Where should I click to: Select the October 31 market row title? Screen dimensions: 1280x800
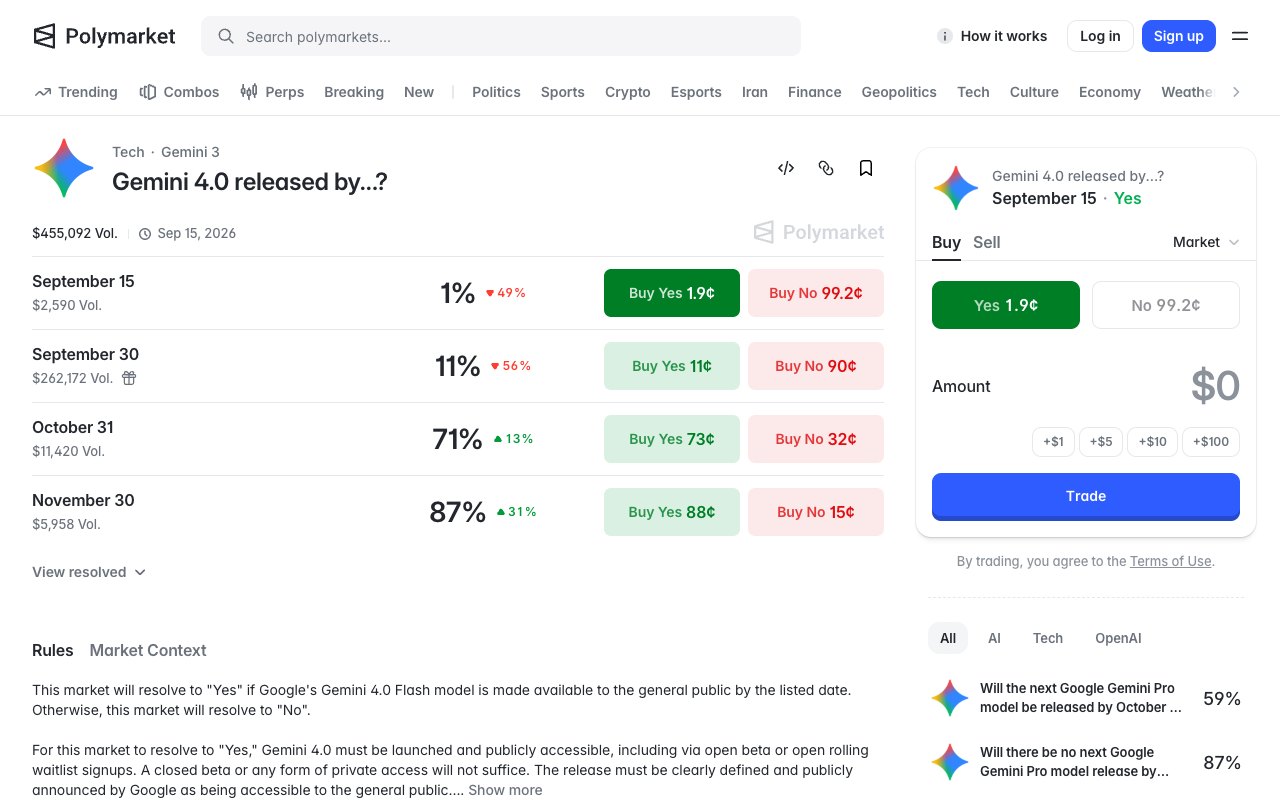[x=73, y=427]
